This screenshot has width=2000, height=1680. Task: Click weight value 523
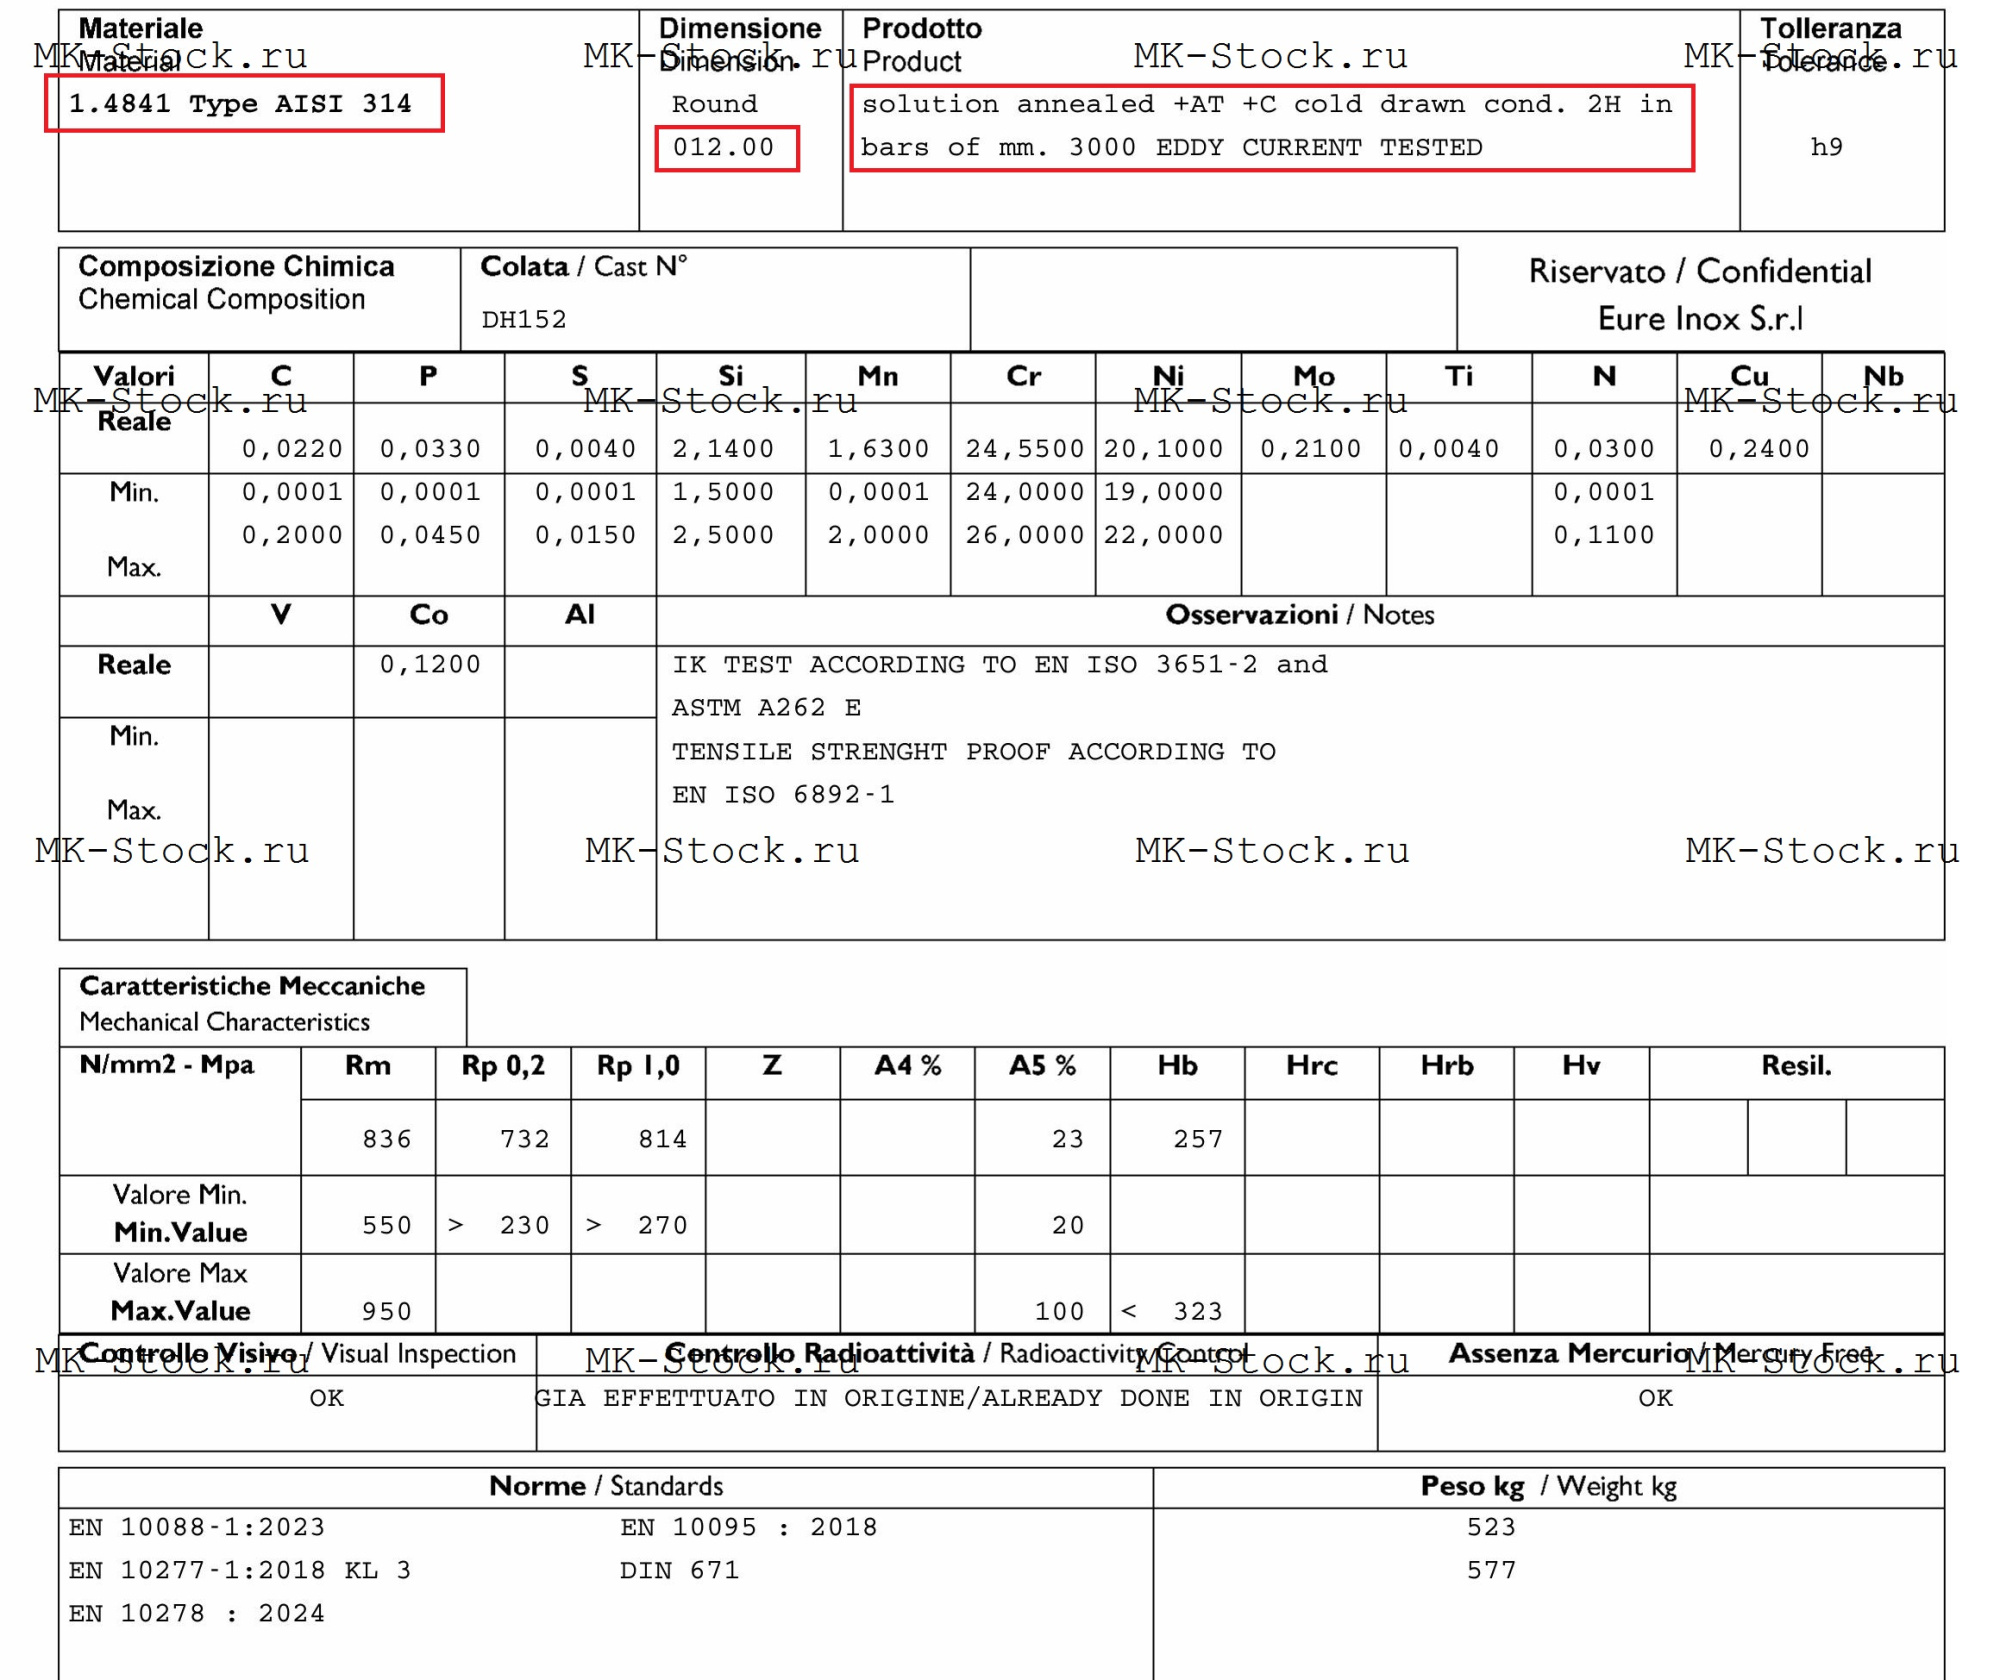pos(1491,1527)
